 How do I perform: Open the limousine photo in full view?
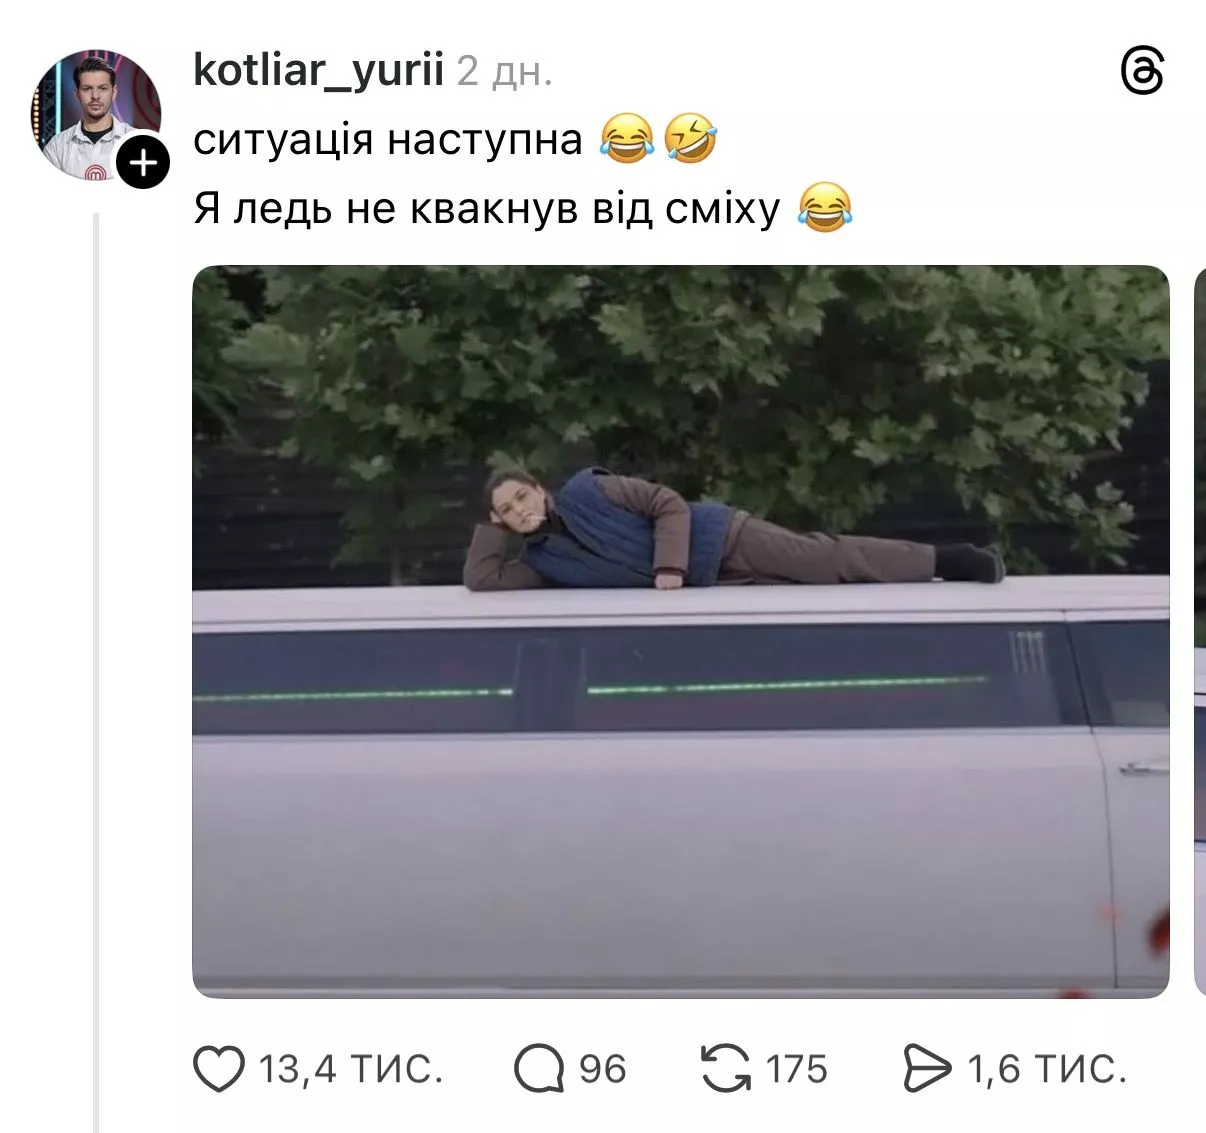[x=680, y=631]
